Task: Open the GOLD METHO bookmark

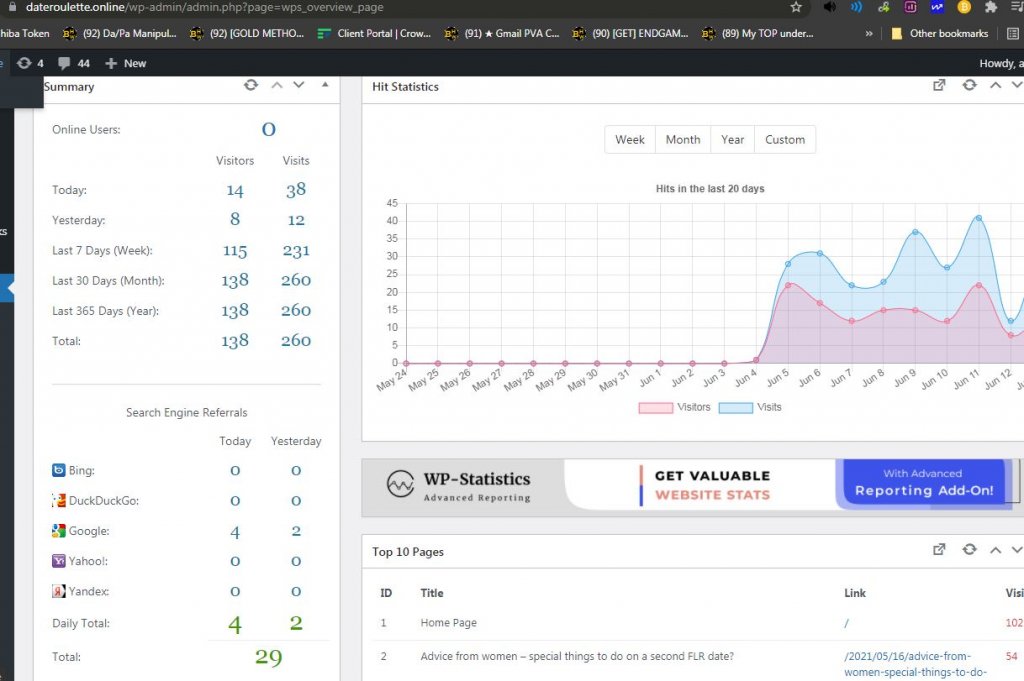Action: point(247,33)
